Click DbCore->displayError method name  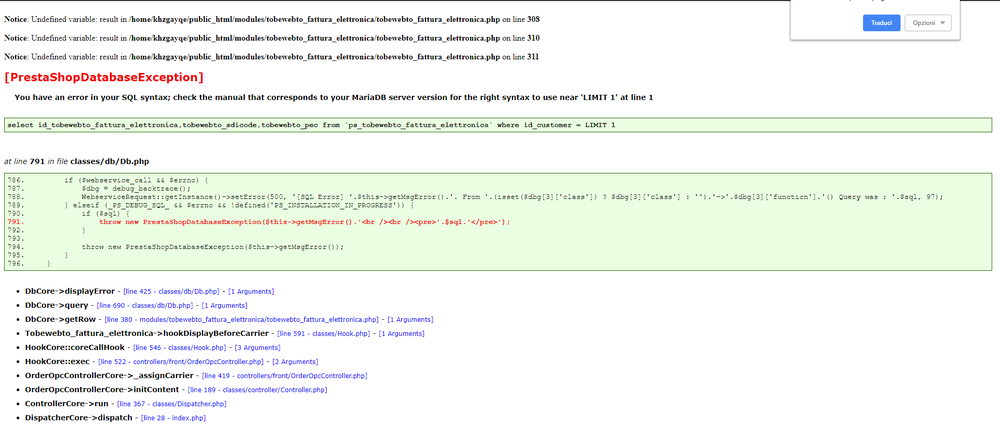point(70,291)
